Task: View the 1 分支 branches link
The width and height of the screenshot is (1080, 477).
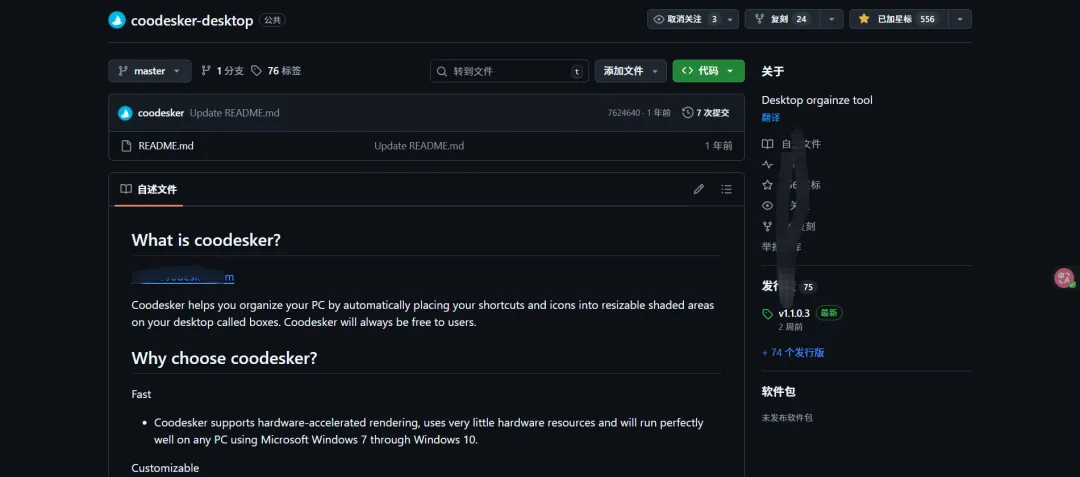Action: coord(222,71)
